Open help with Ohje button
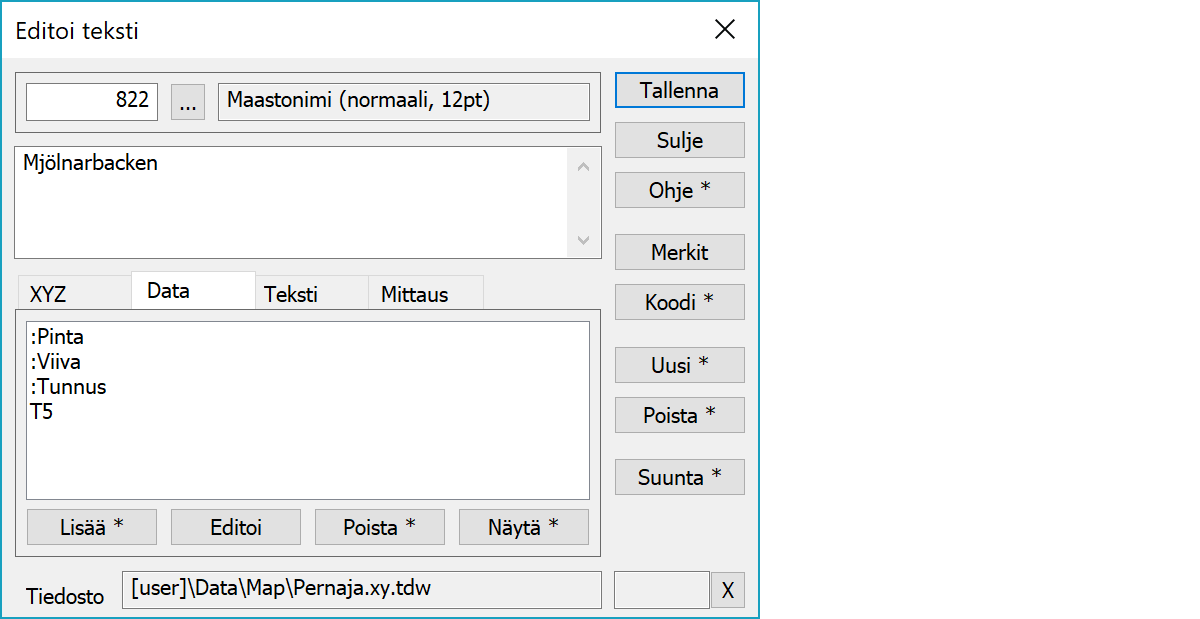Image resolution: width=1200 pixels, height=619 pixels. (679, 190)
